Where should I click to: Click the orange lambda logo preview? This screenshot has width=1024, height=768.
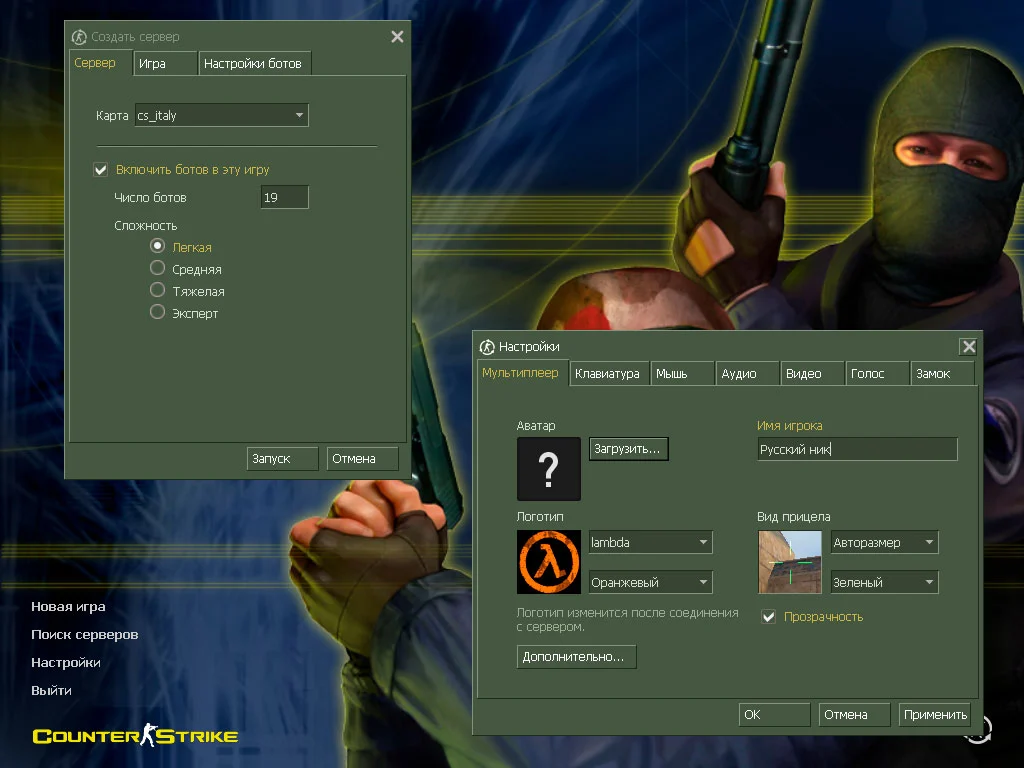[x=549, y=562]
